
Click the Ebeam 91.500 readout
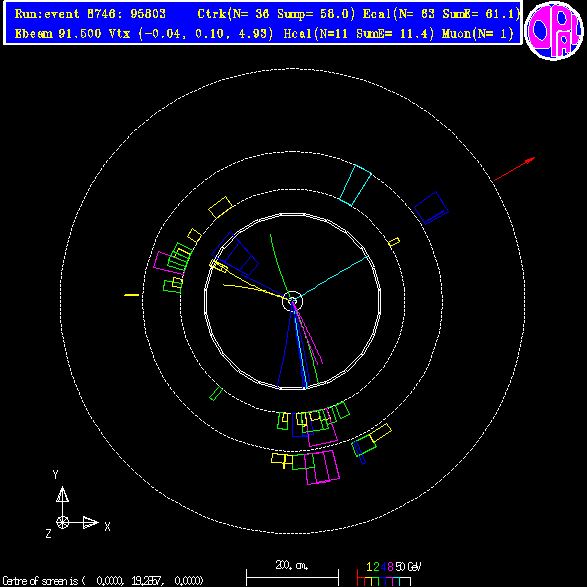click(x=58, y=34)
